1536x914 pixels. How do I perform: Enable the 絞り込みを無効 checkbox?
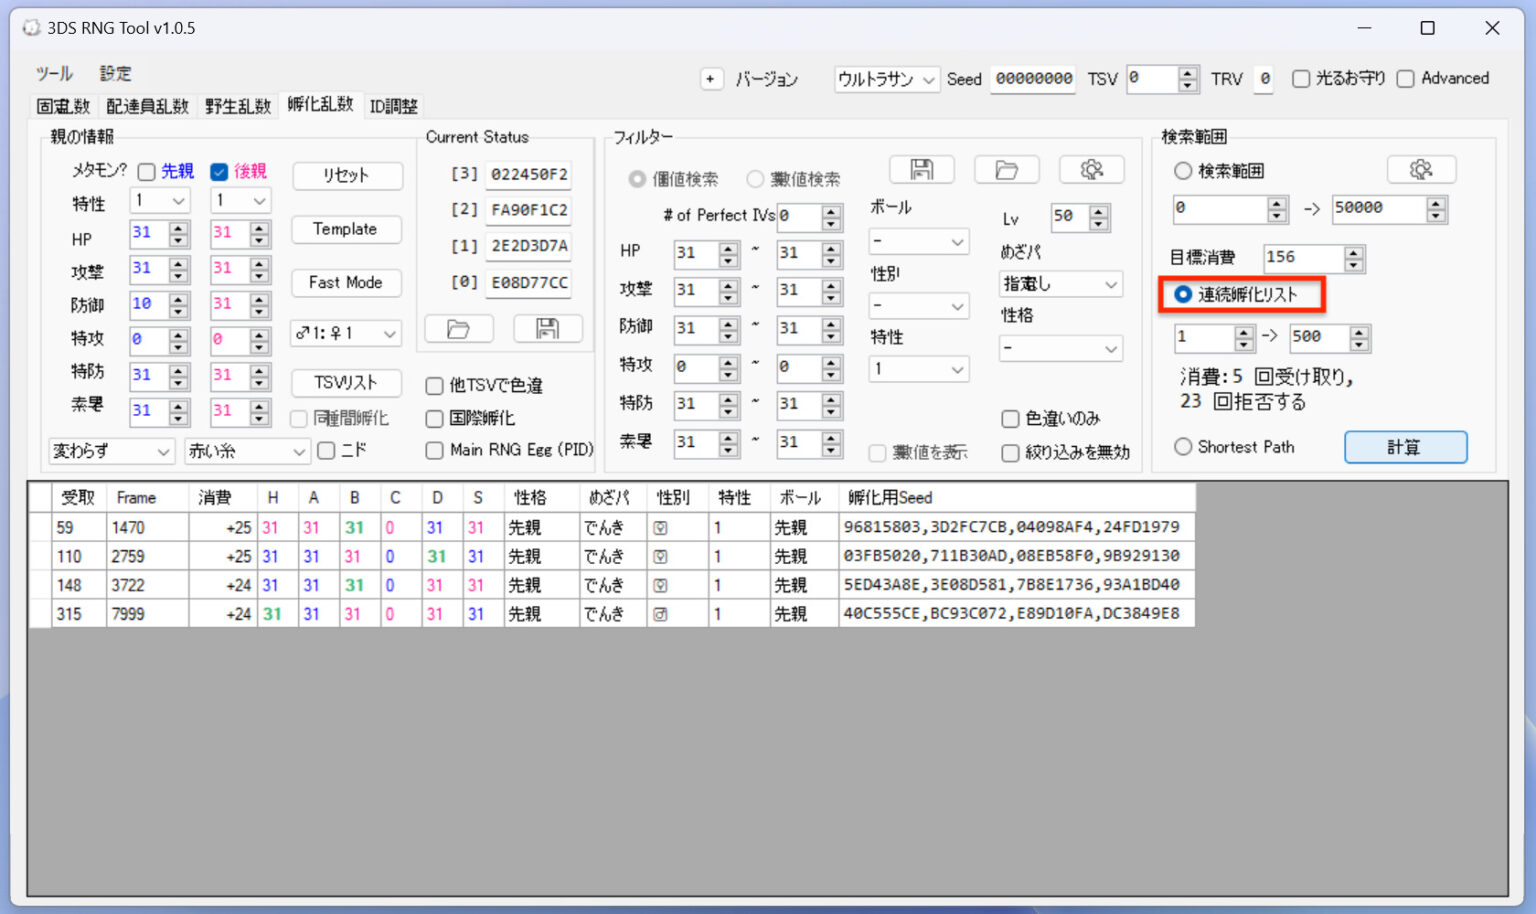1010,453
